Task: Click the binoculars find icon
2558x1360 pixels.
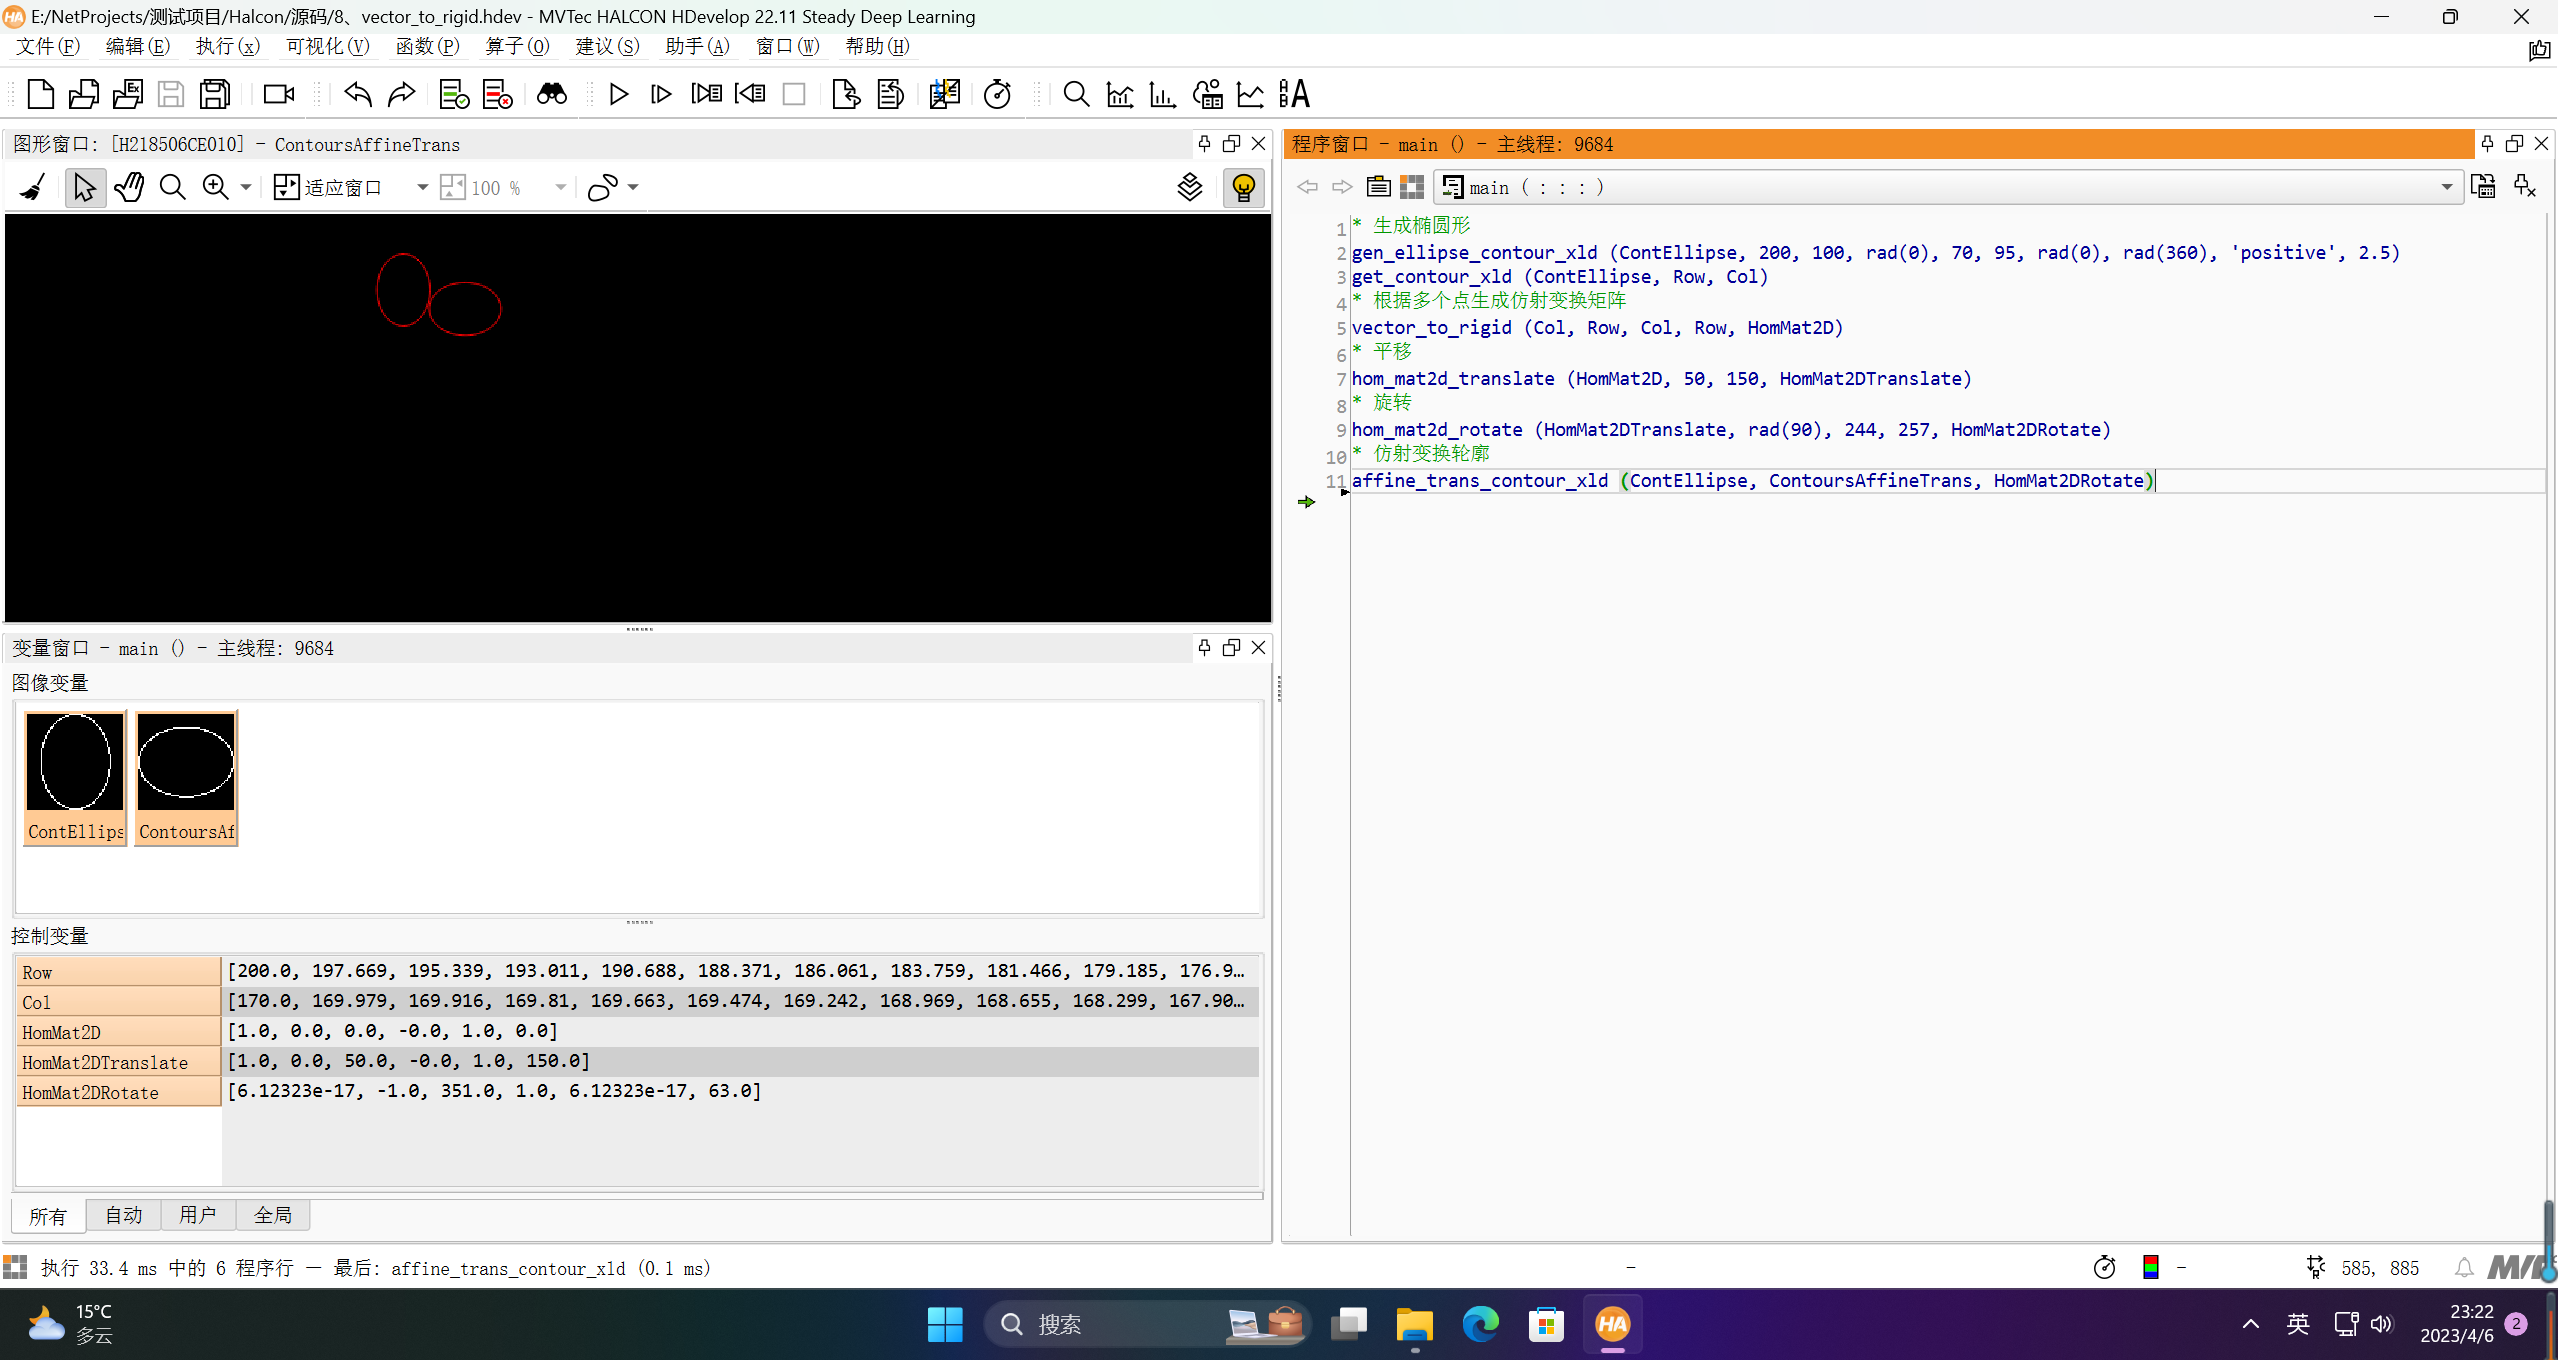Action: pos(551,94)
